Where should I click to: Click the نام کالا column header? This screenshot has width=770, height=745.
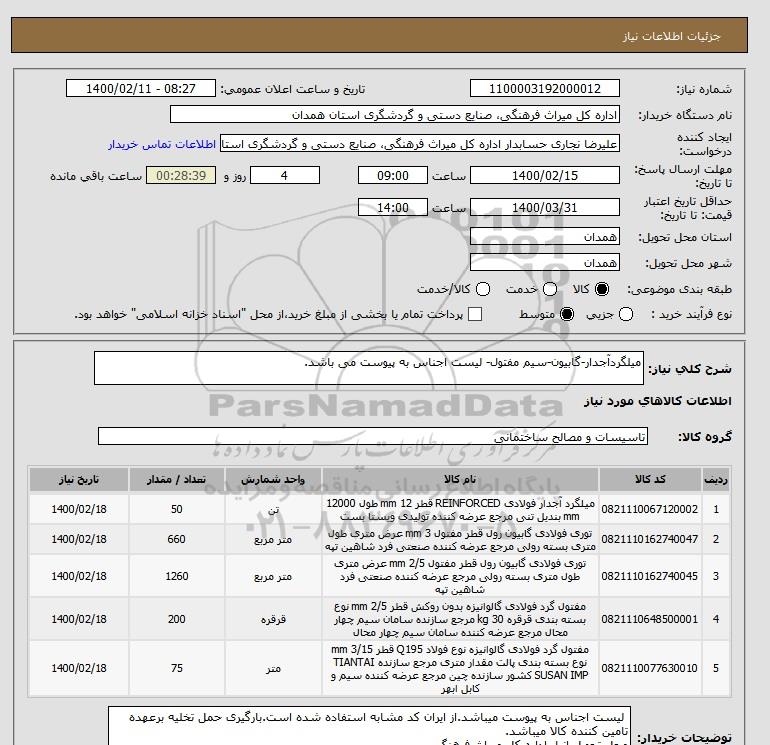pos(460,479)
